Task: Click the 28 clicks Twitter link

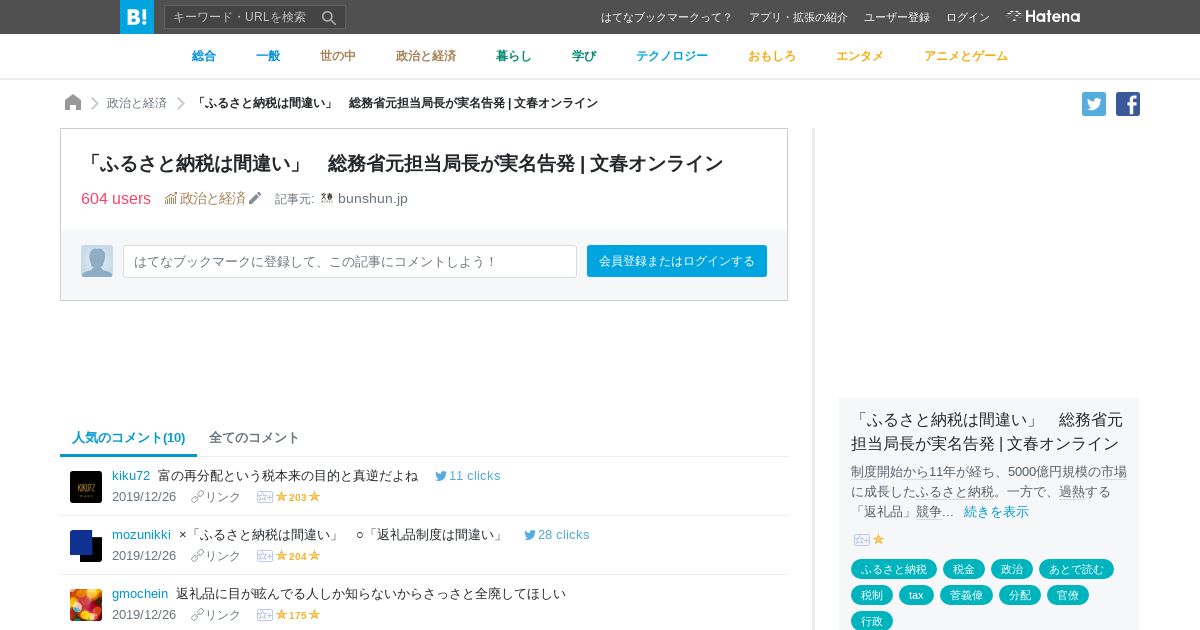Action: 556,535
